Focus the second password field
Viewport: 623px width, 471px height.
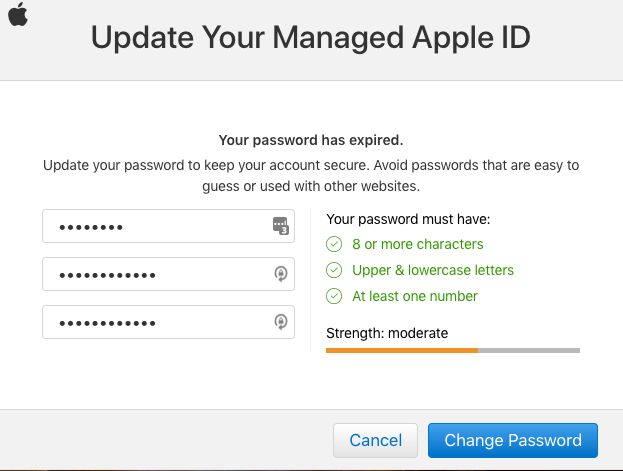pyautogui.click(x=168, y=274)
